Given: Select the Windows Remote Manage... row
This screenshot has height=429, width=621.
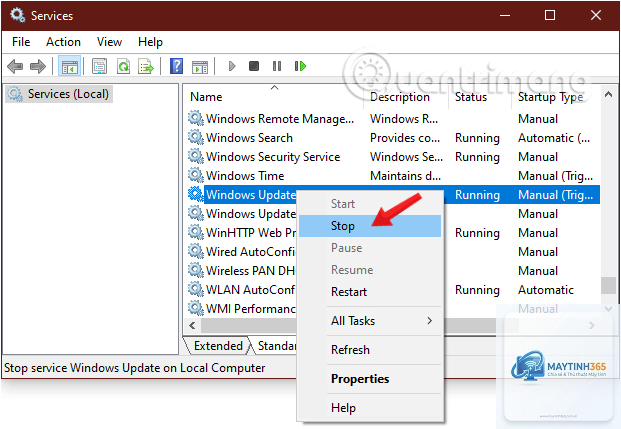Looking at the screenshot, I should pos(393,118).
